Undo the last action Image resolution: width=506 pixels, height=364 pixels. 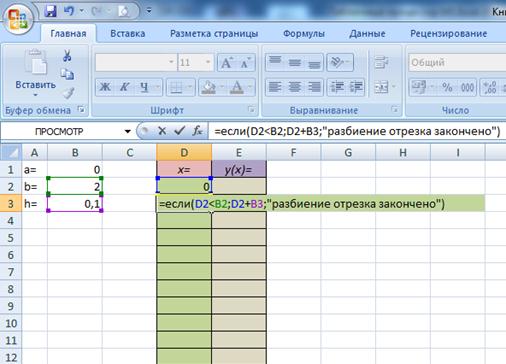pyautogui.click(x=69, y=11)
